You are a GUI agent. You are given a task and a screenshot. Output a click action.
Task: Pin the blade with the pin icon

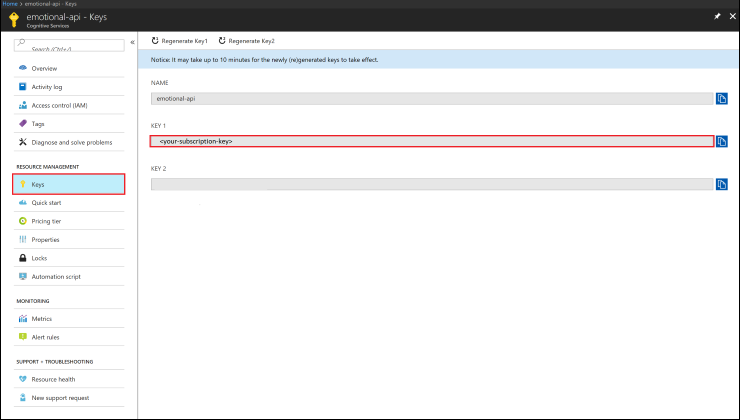717,17
